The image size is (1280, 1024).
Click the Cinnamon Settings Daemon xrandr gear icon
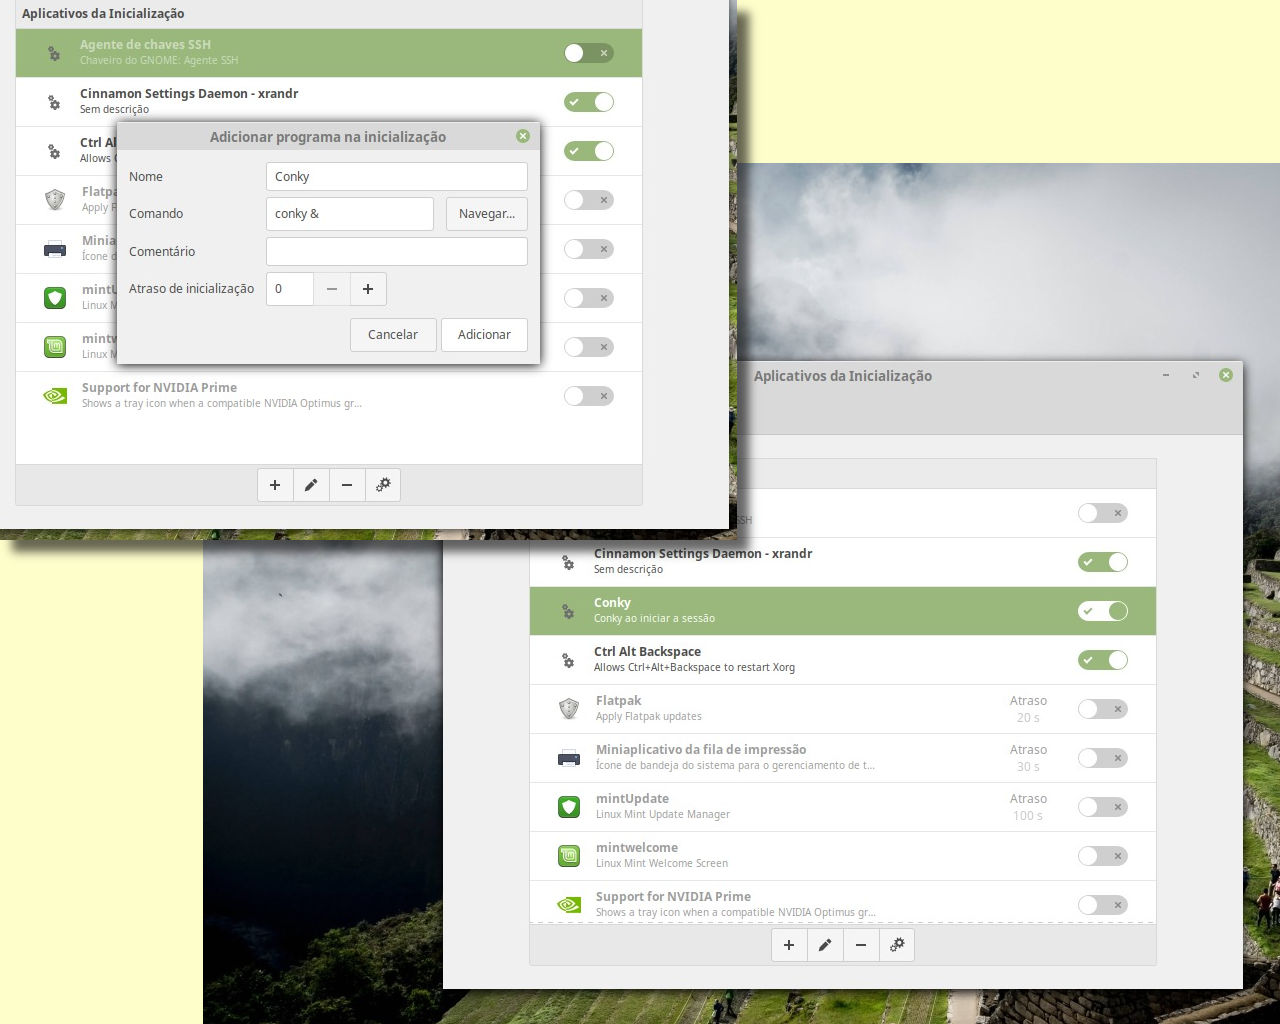coord(568,561)
